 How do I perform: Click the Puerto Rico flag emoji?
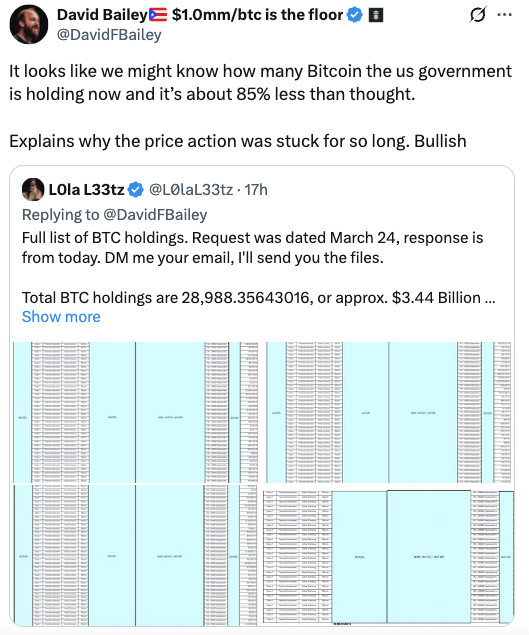pos(158,15)
